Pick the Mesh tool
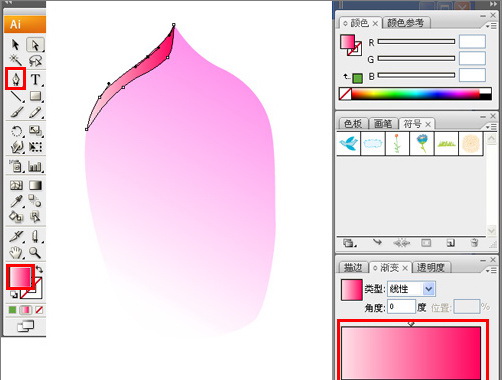This screenshot has width=502, height=380. coord(16,185)
